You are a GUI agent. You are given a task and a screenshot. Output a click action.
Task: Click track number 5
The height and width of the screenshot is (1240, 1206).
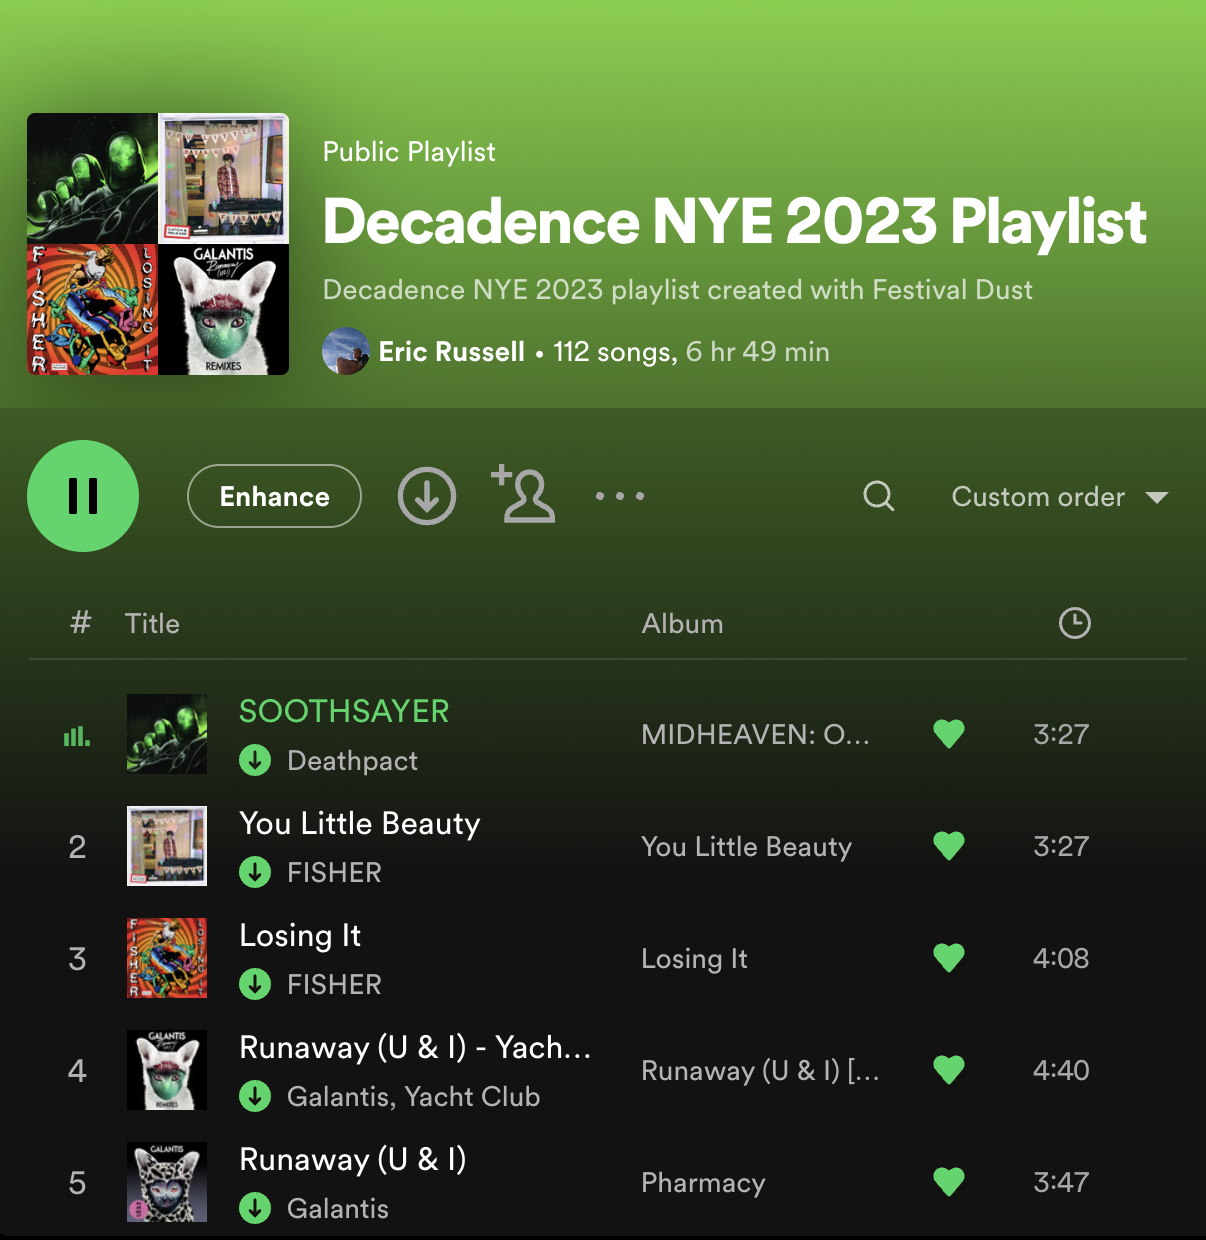coord(77,1183)
